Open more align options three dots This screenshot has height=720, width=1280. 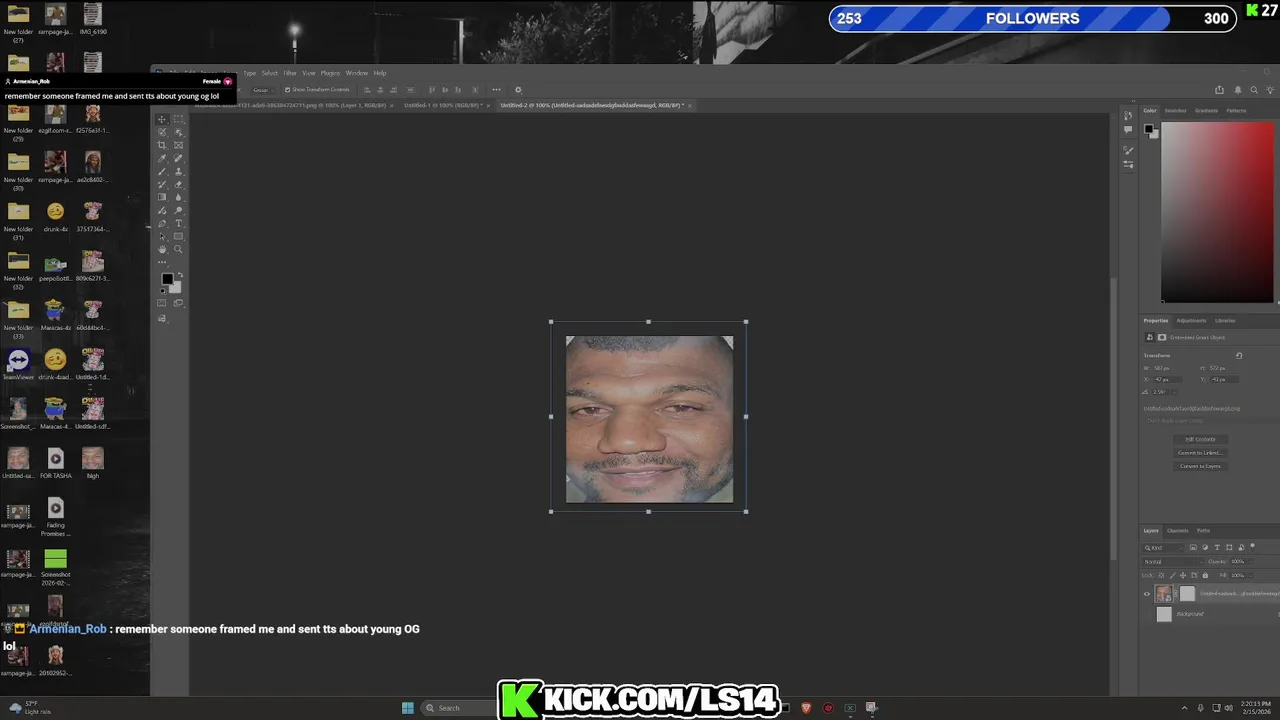pyautogui.click(x=496, y=90)
